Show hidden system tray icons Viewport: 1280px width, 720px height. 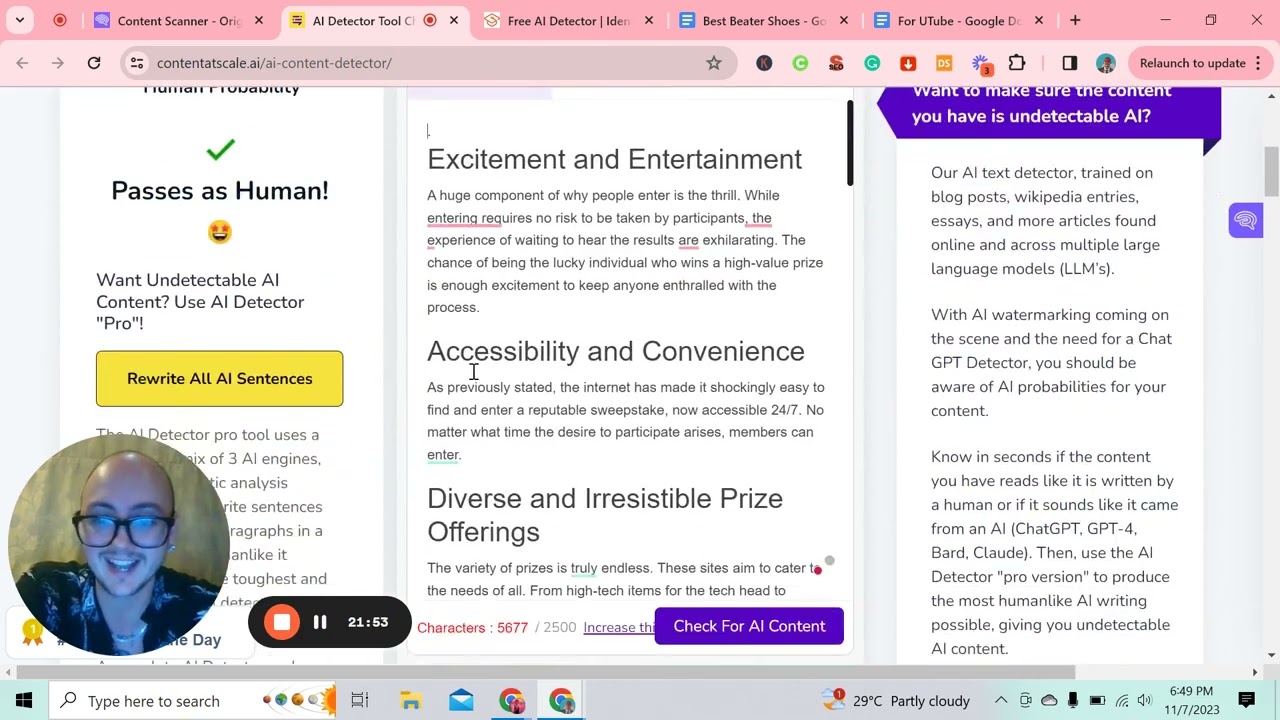[x=1001, y=700]
